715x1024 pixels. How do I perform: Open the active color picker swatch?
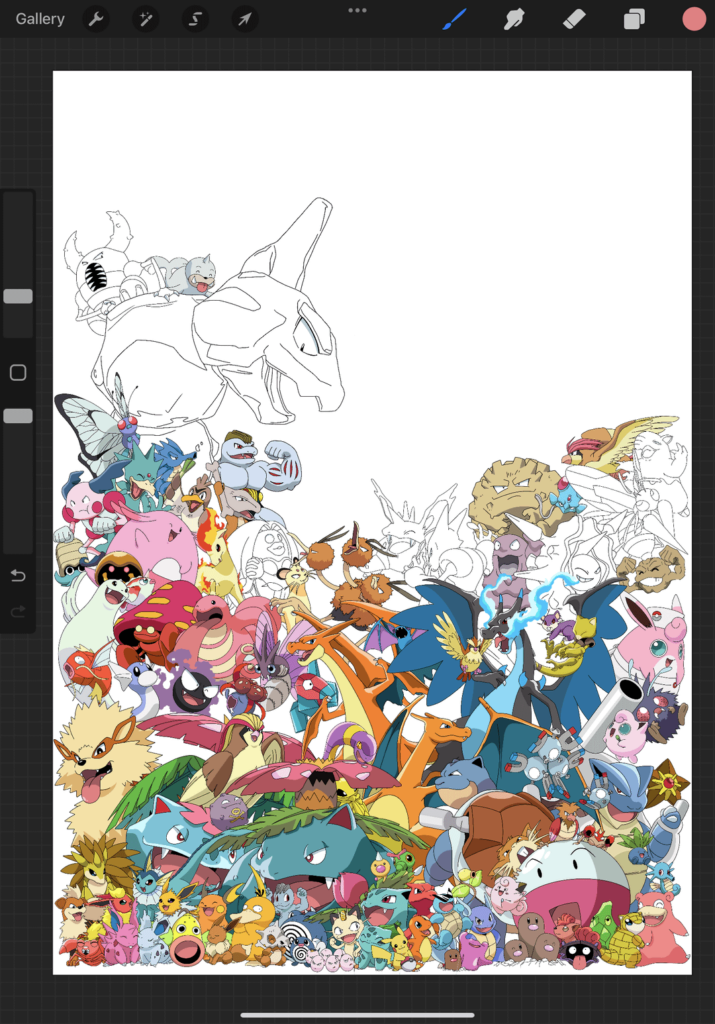693,19
